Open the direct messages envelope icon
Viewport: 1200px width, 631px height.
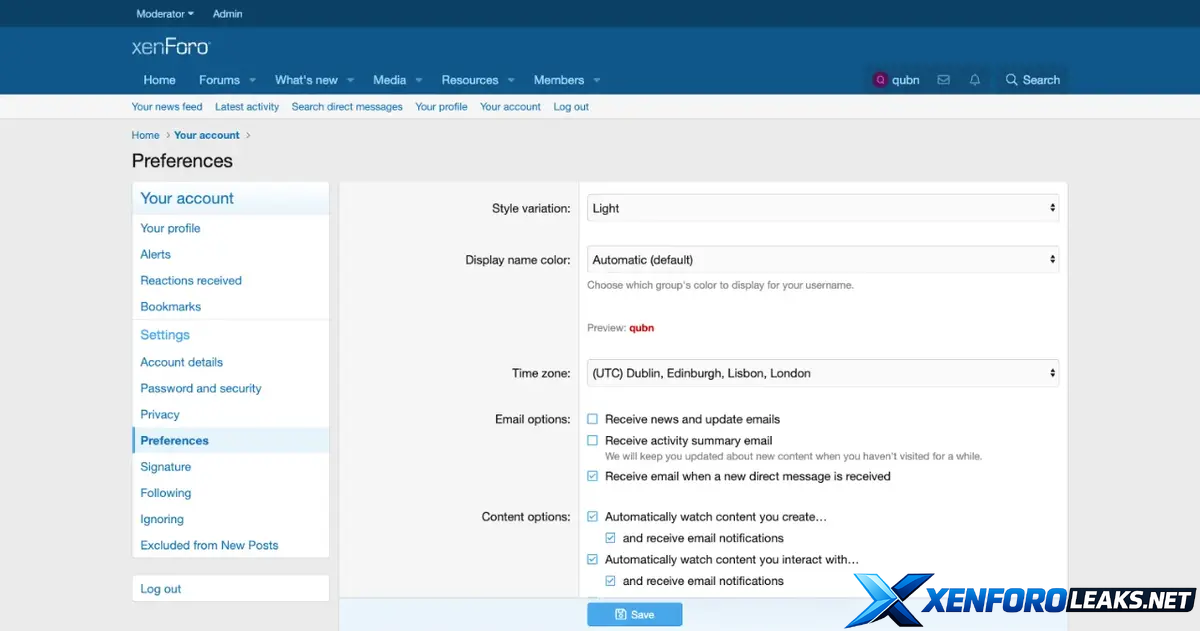943,80
